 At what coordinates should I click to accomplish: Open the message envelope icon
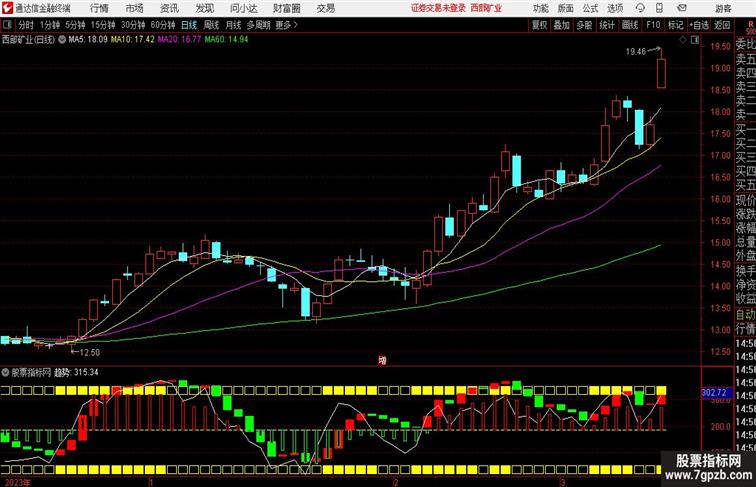[682, 8]
